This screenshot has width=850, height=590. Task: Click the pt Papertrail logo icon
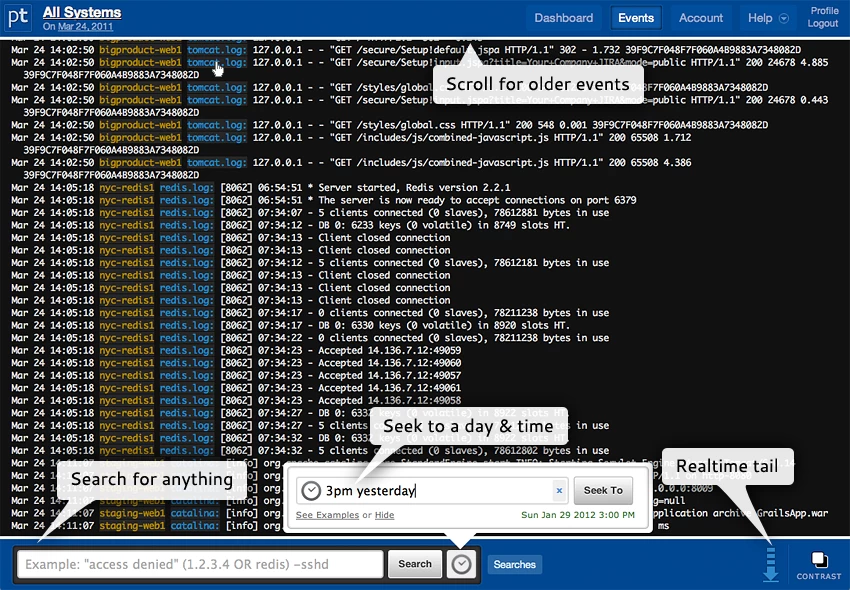pyautogui.click(x=18, y=17)
